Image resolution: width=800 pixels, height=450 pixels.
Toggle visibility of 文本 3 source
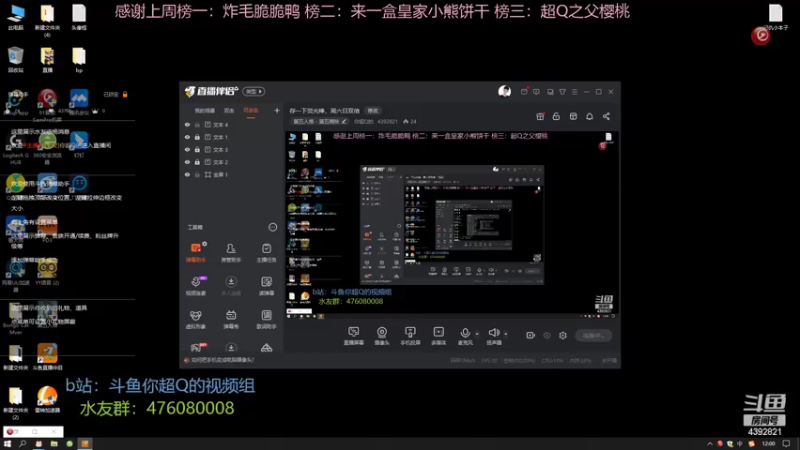(x=187, y=149)
